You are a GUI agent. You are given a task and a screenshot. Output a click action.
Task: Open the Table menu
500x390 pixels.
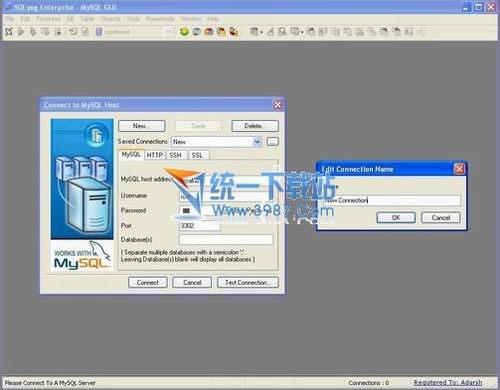pos(87,19)
